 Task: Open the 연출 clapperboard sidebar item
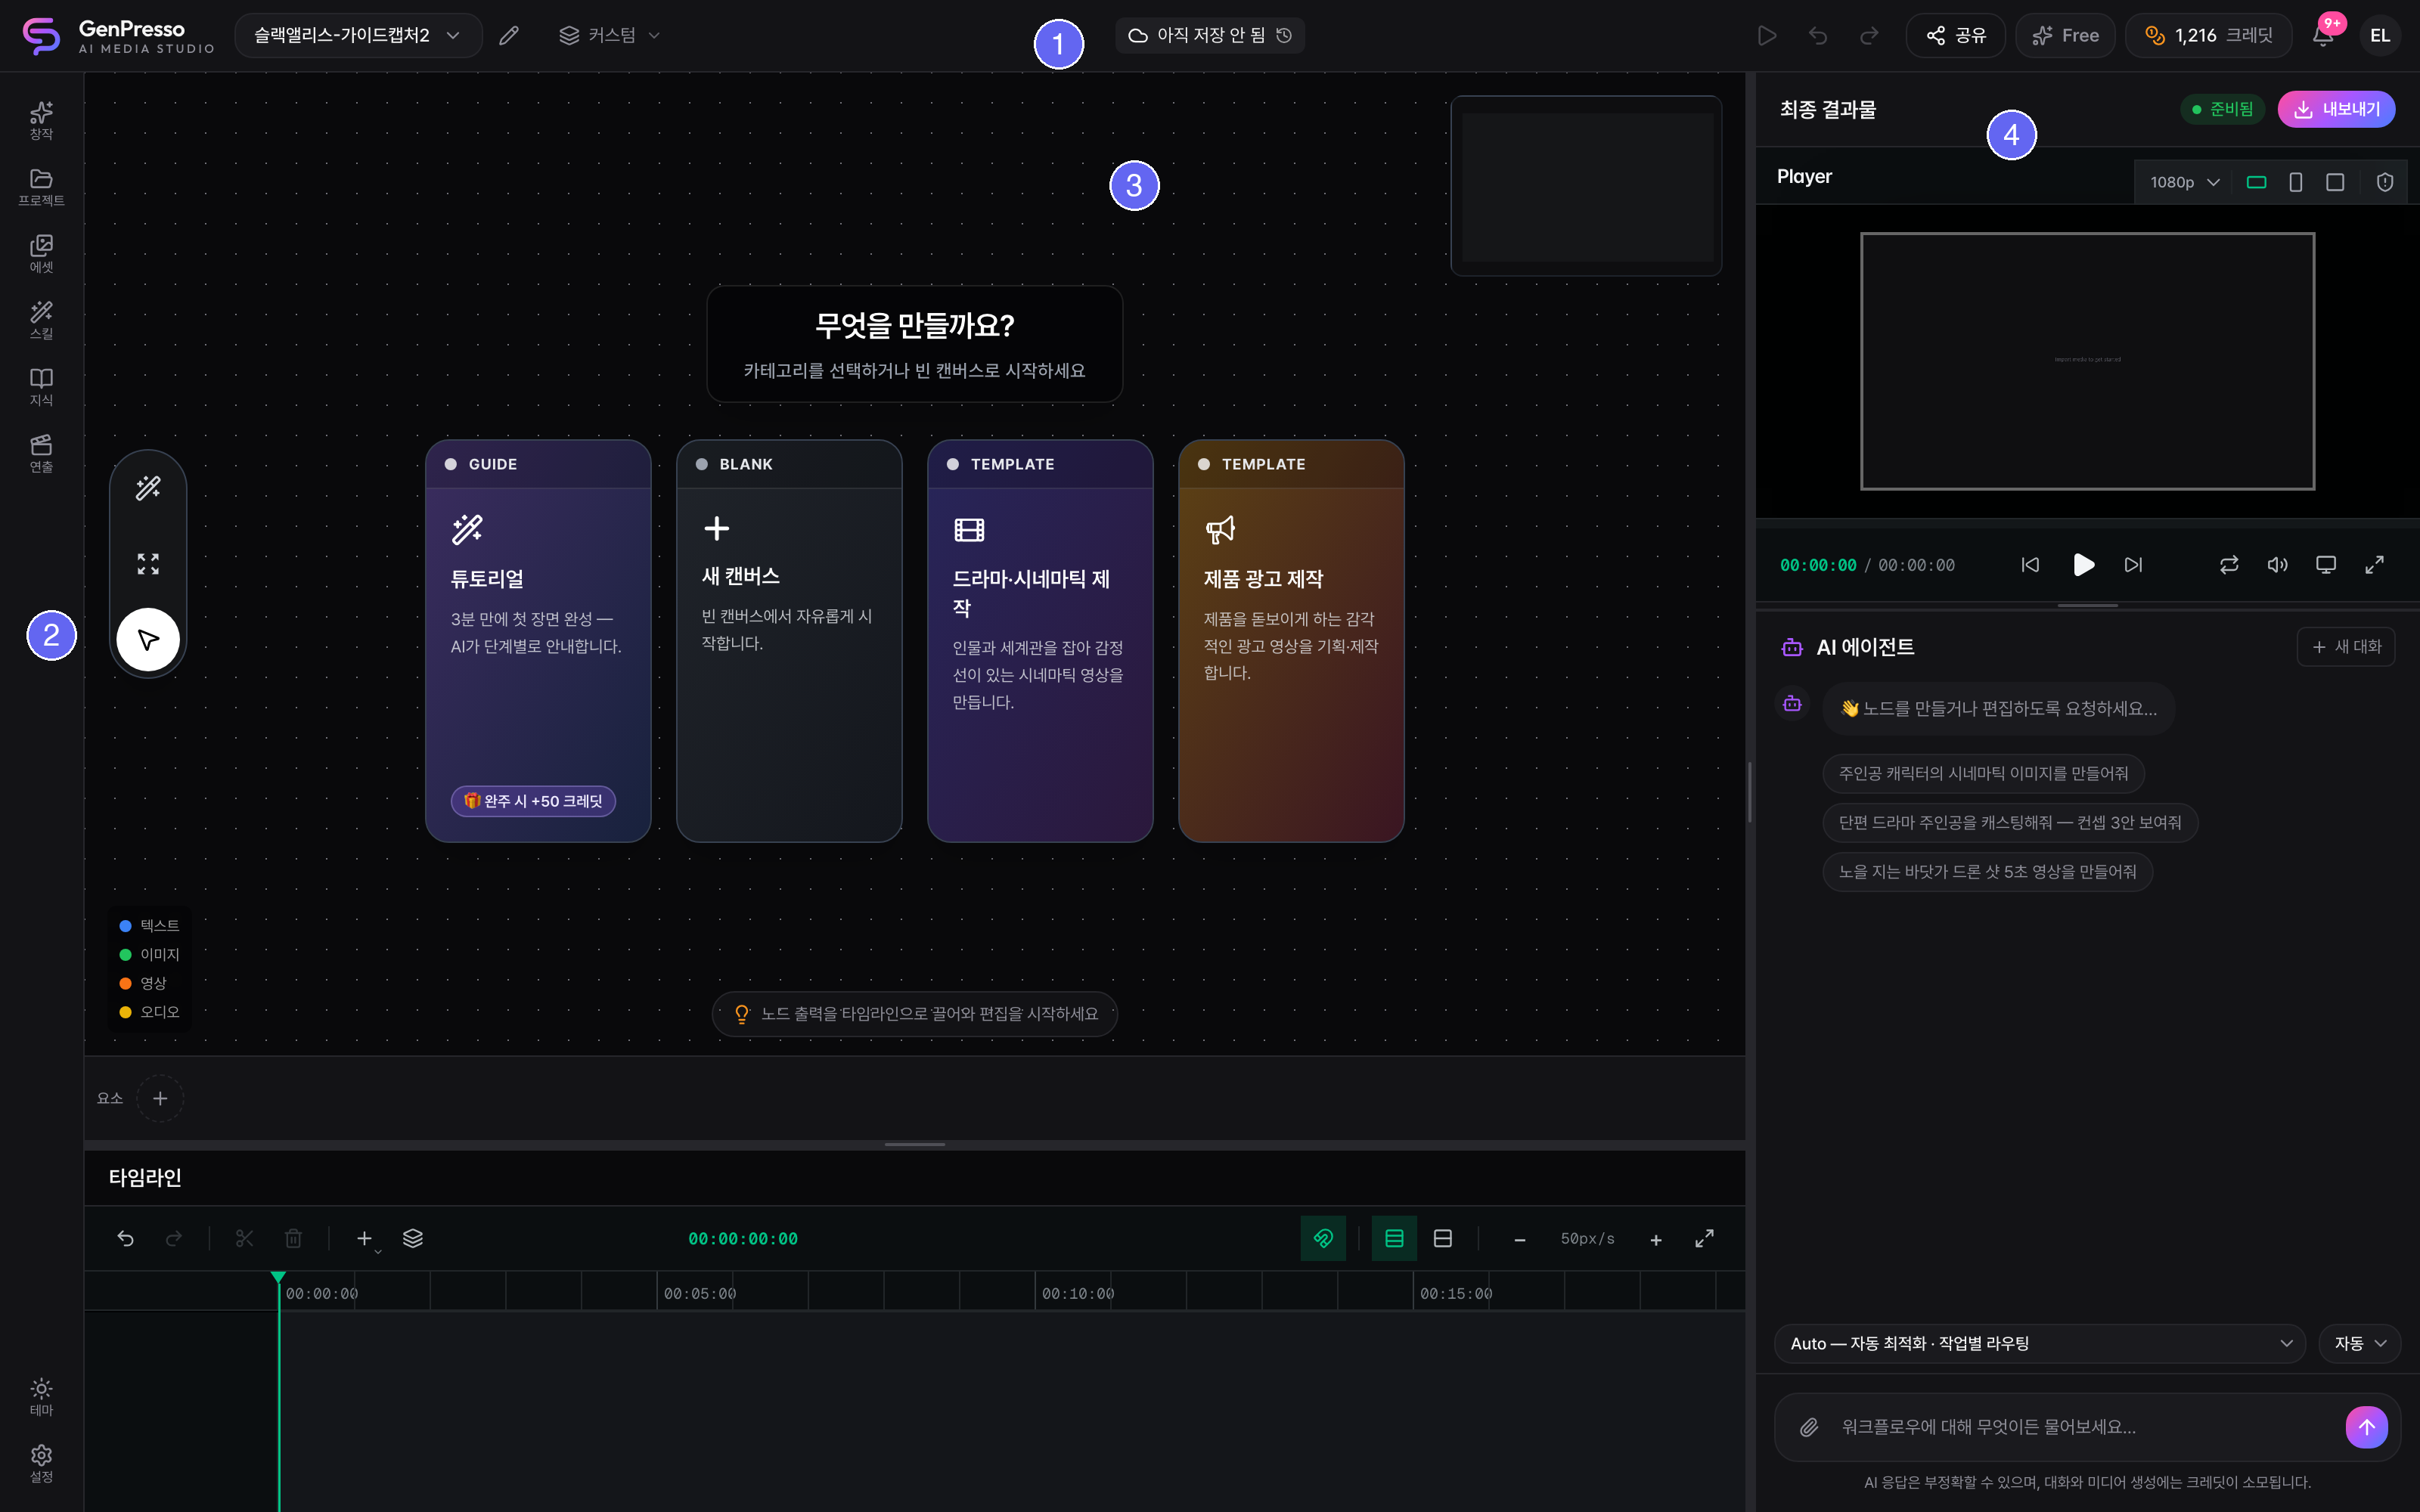[41, 453]
